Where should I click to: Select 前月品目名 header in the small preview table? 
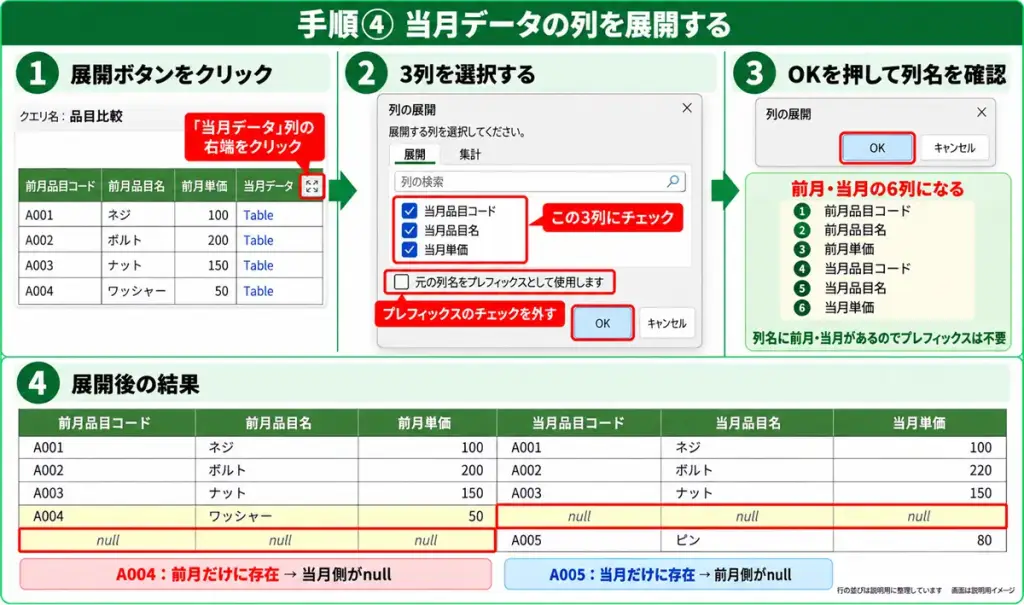click(137, 186)
